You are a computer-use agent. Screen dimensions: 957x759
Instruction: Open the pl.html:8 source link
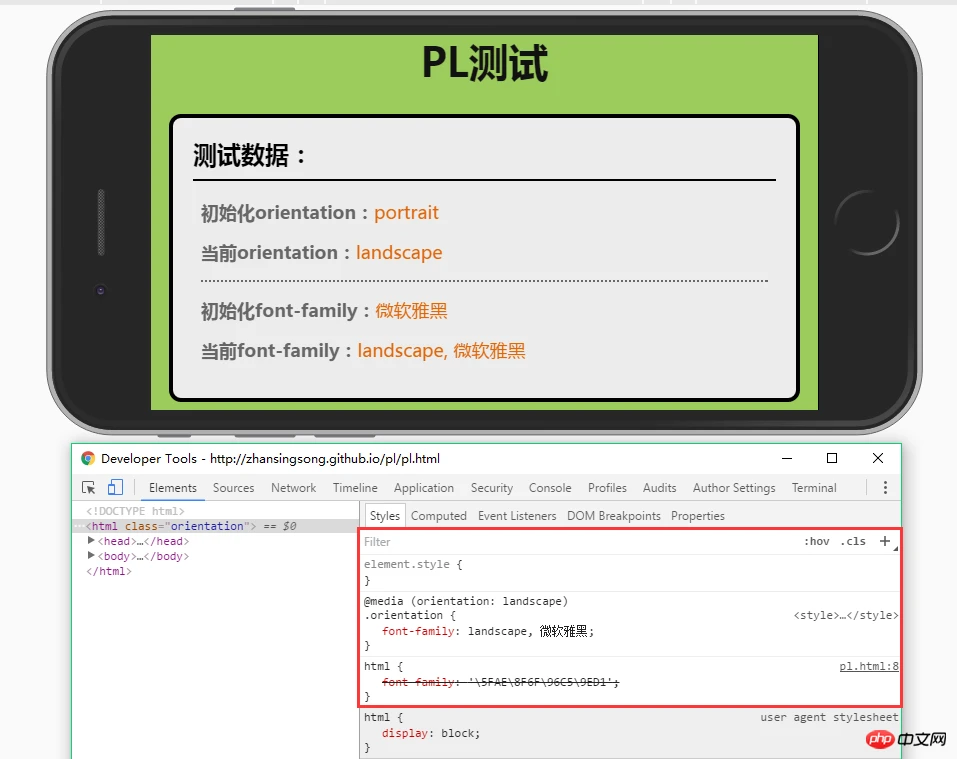pos(868,666)
